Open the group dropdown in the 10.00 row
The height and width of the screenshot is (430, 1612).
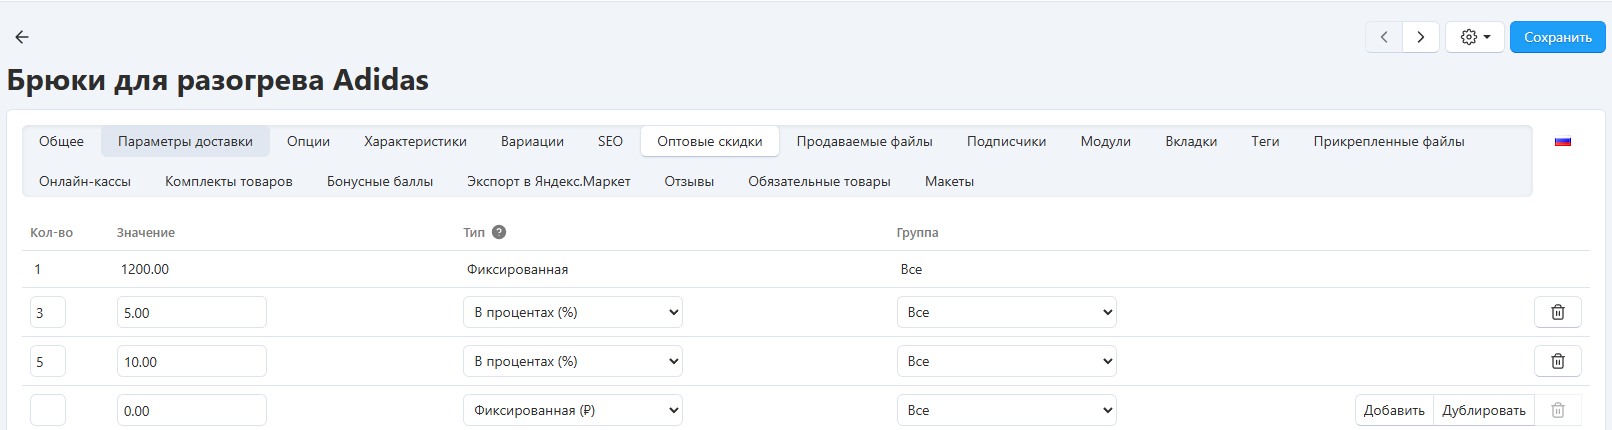(1007, 361)
